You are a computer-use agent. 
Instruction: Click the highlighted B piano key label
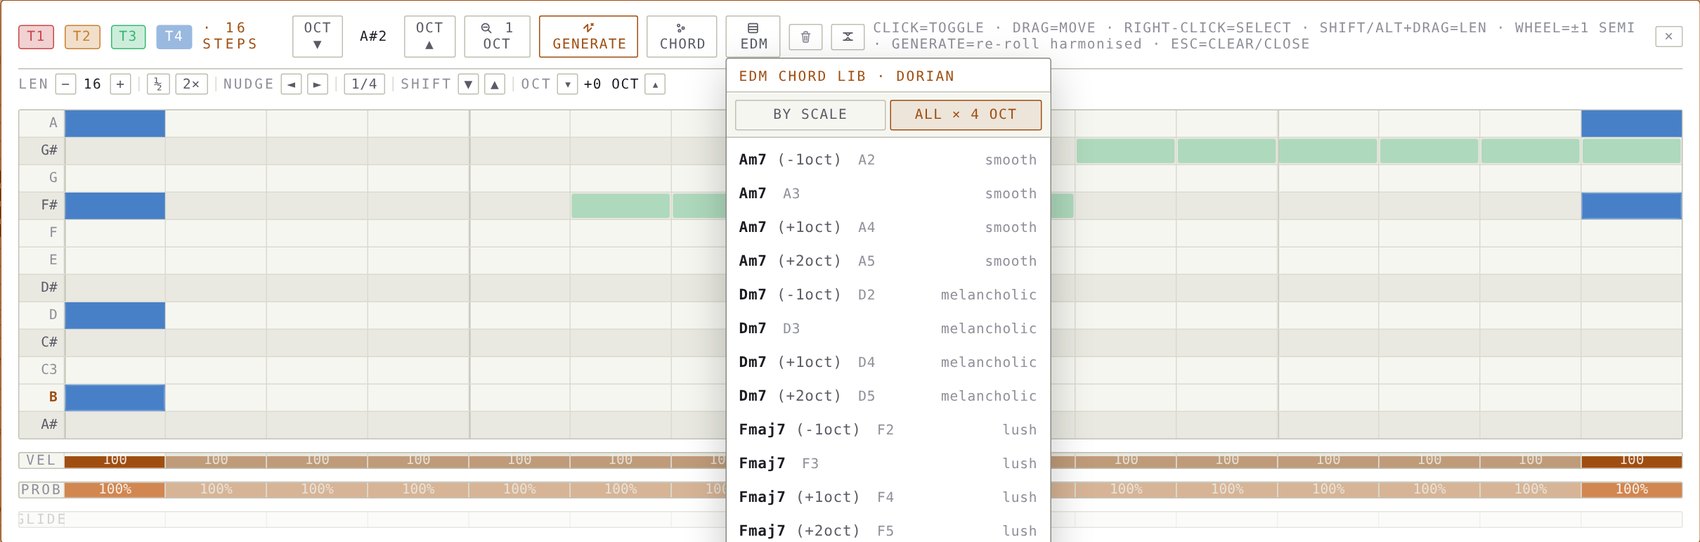pos(42,397)
